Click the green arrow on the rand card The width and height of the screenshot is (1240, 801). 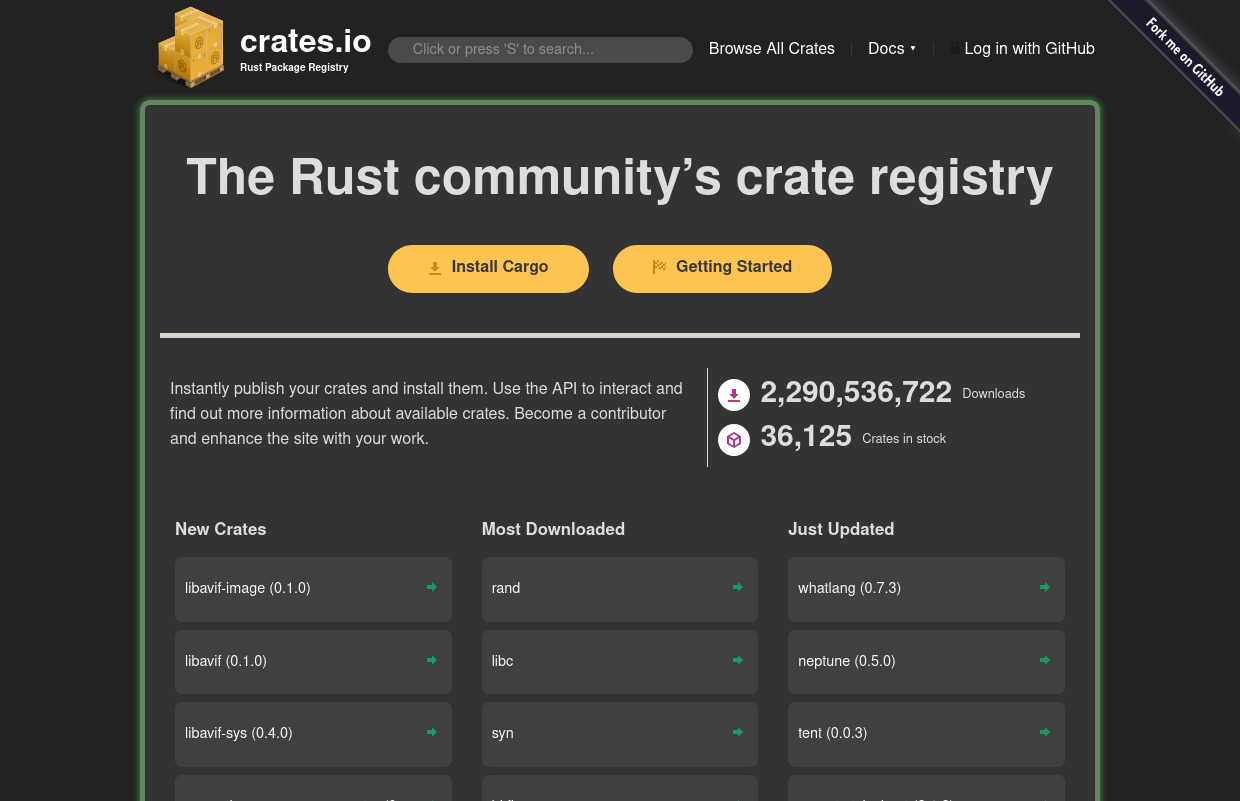tap(737, 587)
